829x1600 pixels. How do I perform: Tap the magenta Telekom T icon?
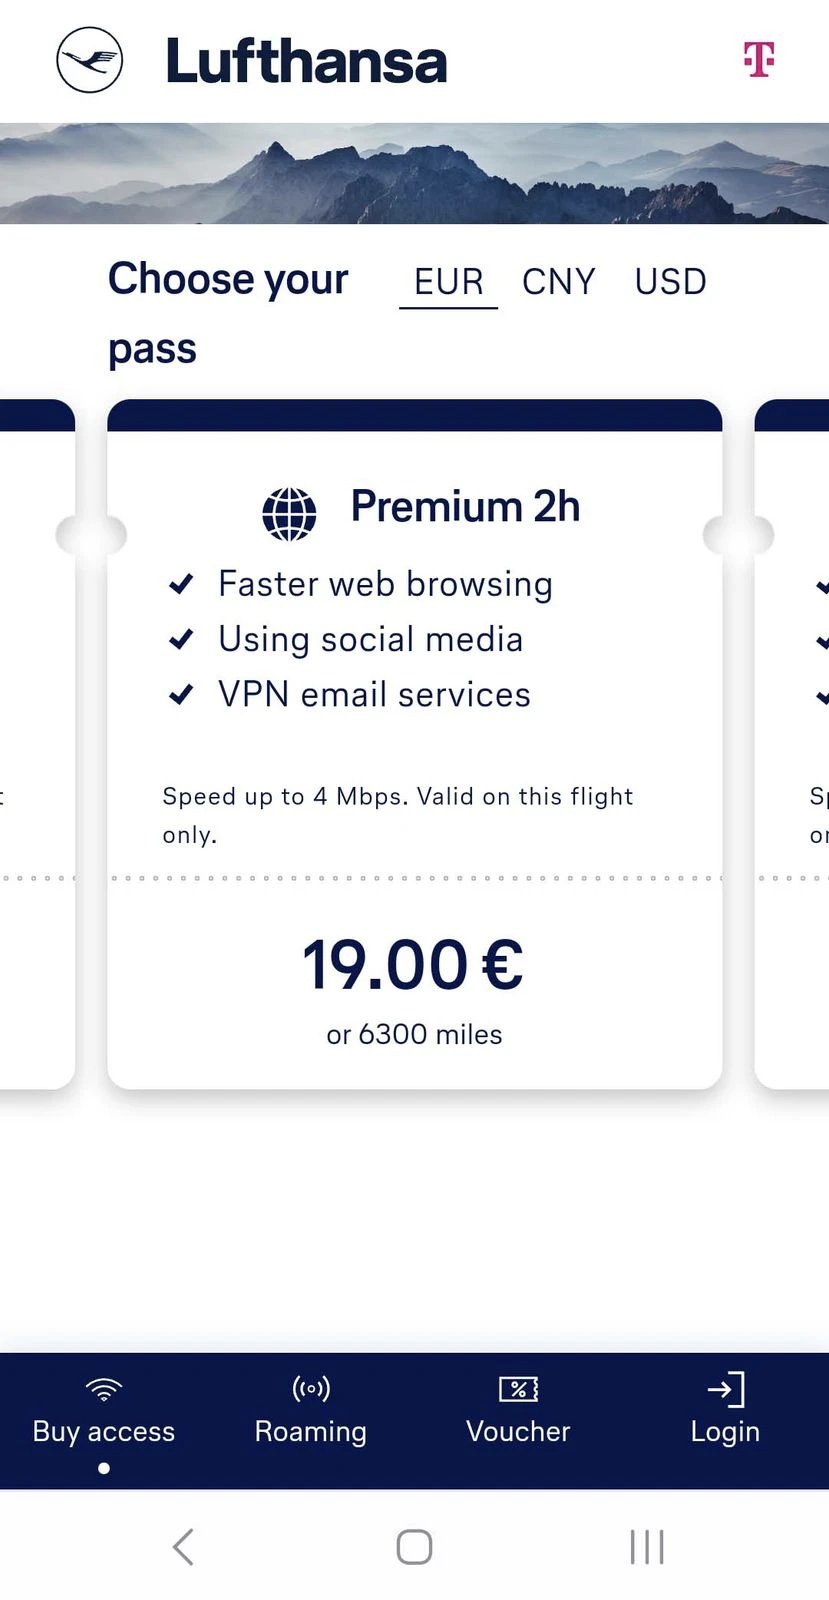click(x=759, y=59)
